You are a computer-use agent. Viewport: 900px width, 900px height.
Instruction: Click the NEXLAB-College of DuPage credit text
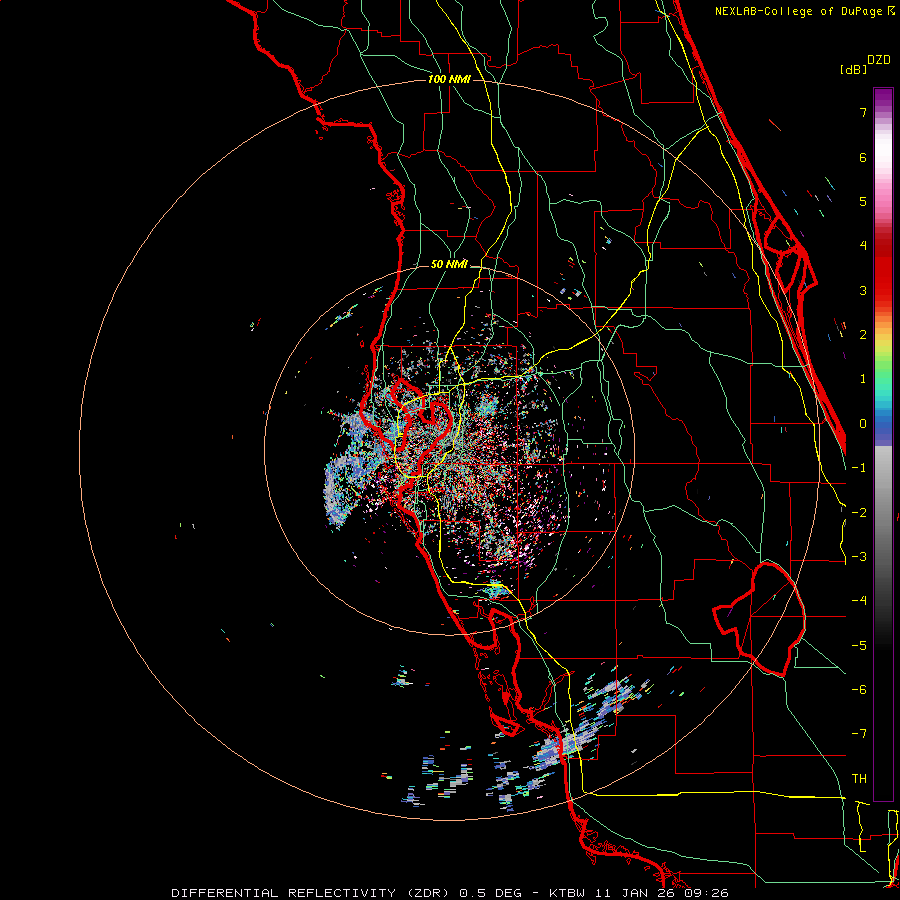pos(800,11)
